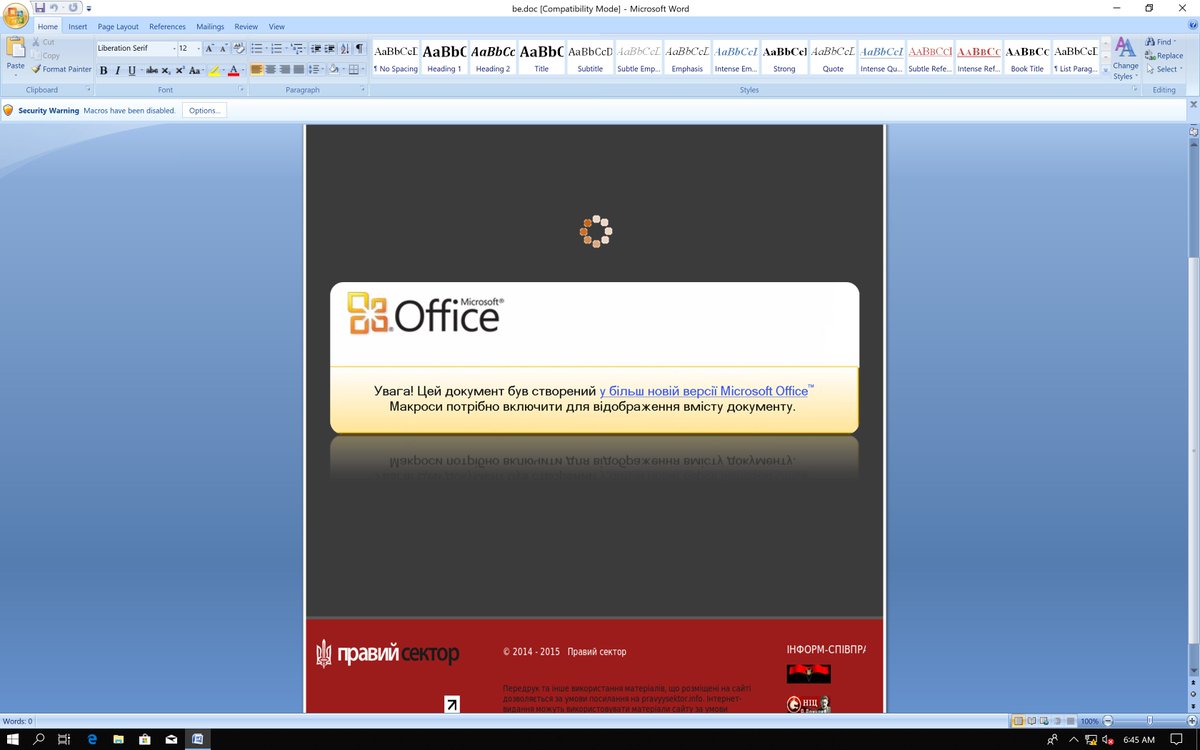Open the Clipboard group dialog launcher
1200x750 pixels.
87,90
